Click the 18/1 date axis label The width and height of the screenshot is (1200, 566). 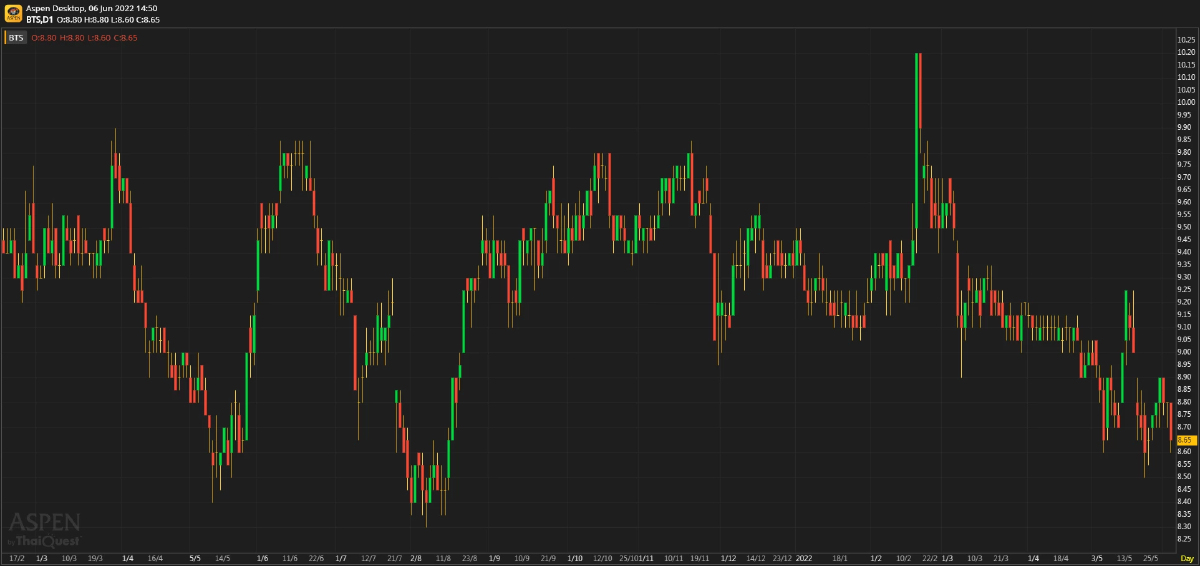840,557
